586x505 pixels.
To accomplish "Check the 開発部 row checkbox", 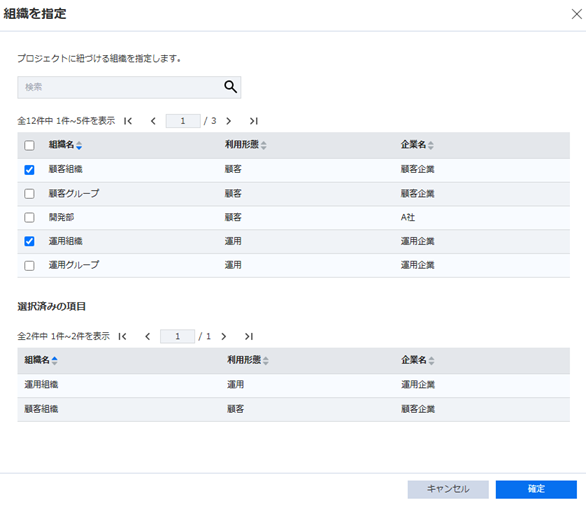I will (29, 218).
